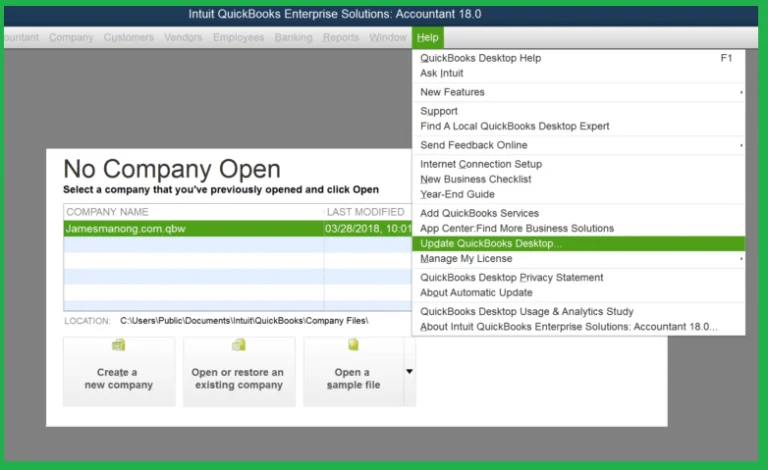
Task: Click the Open a sample file button
Action: point(354,372)
